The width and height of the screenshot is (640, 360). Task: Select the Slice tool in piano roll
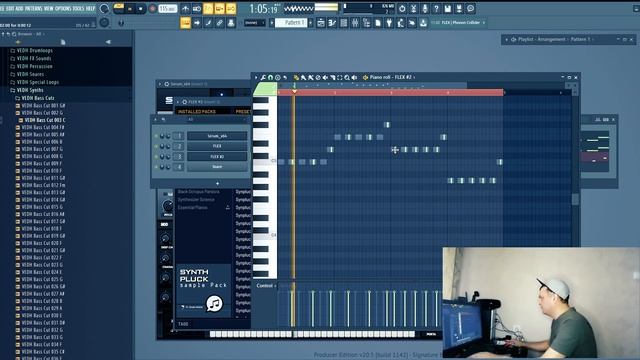333,77
